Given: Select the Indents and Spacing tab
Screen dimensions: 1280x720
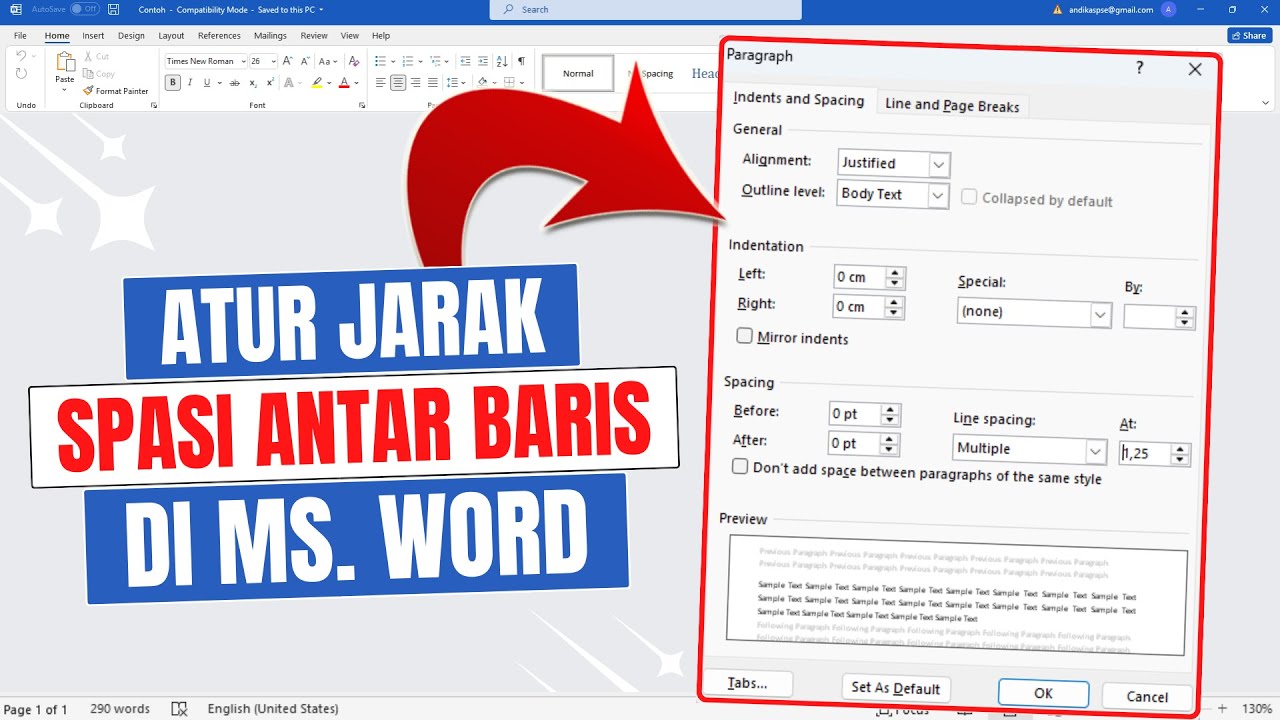Looking at the screenshot, I should point(798,99).
